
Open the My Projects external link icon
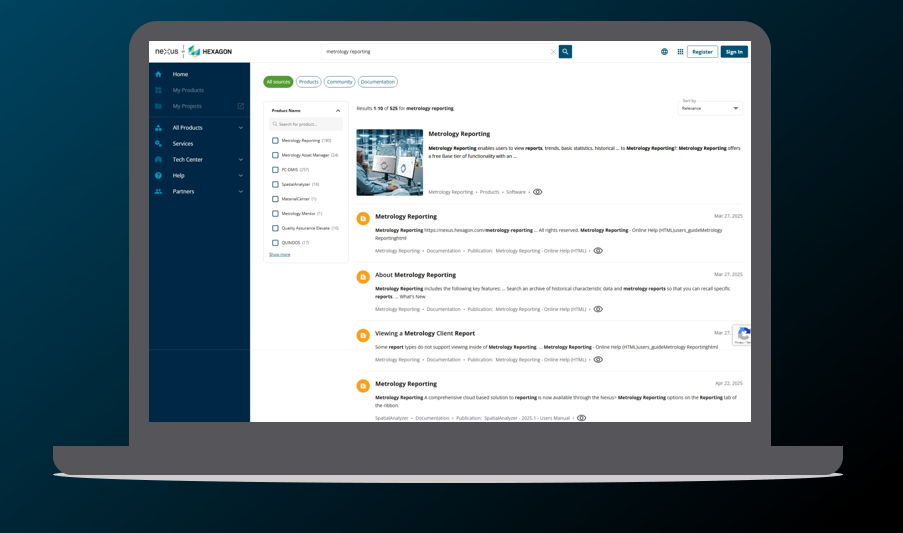pos(241,106)
